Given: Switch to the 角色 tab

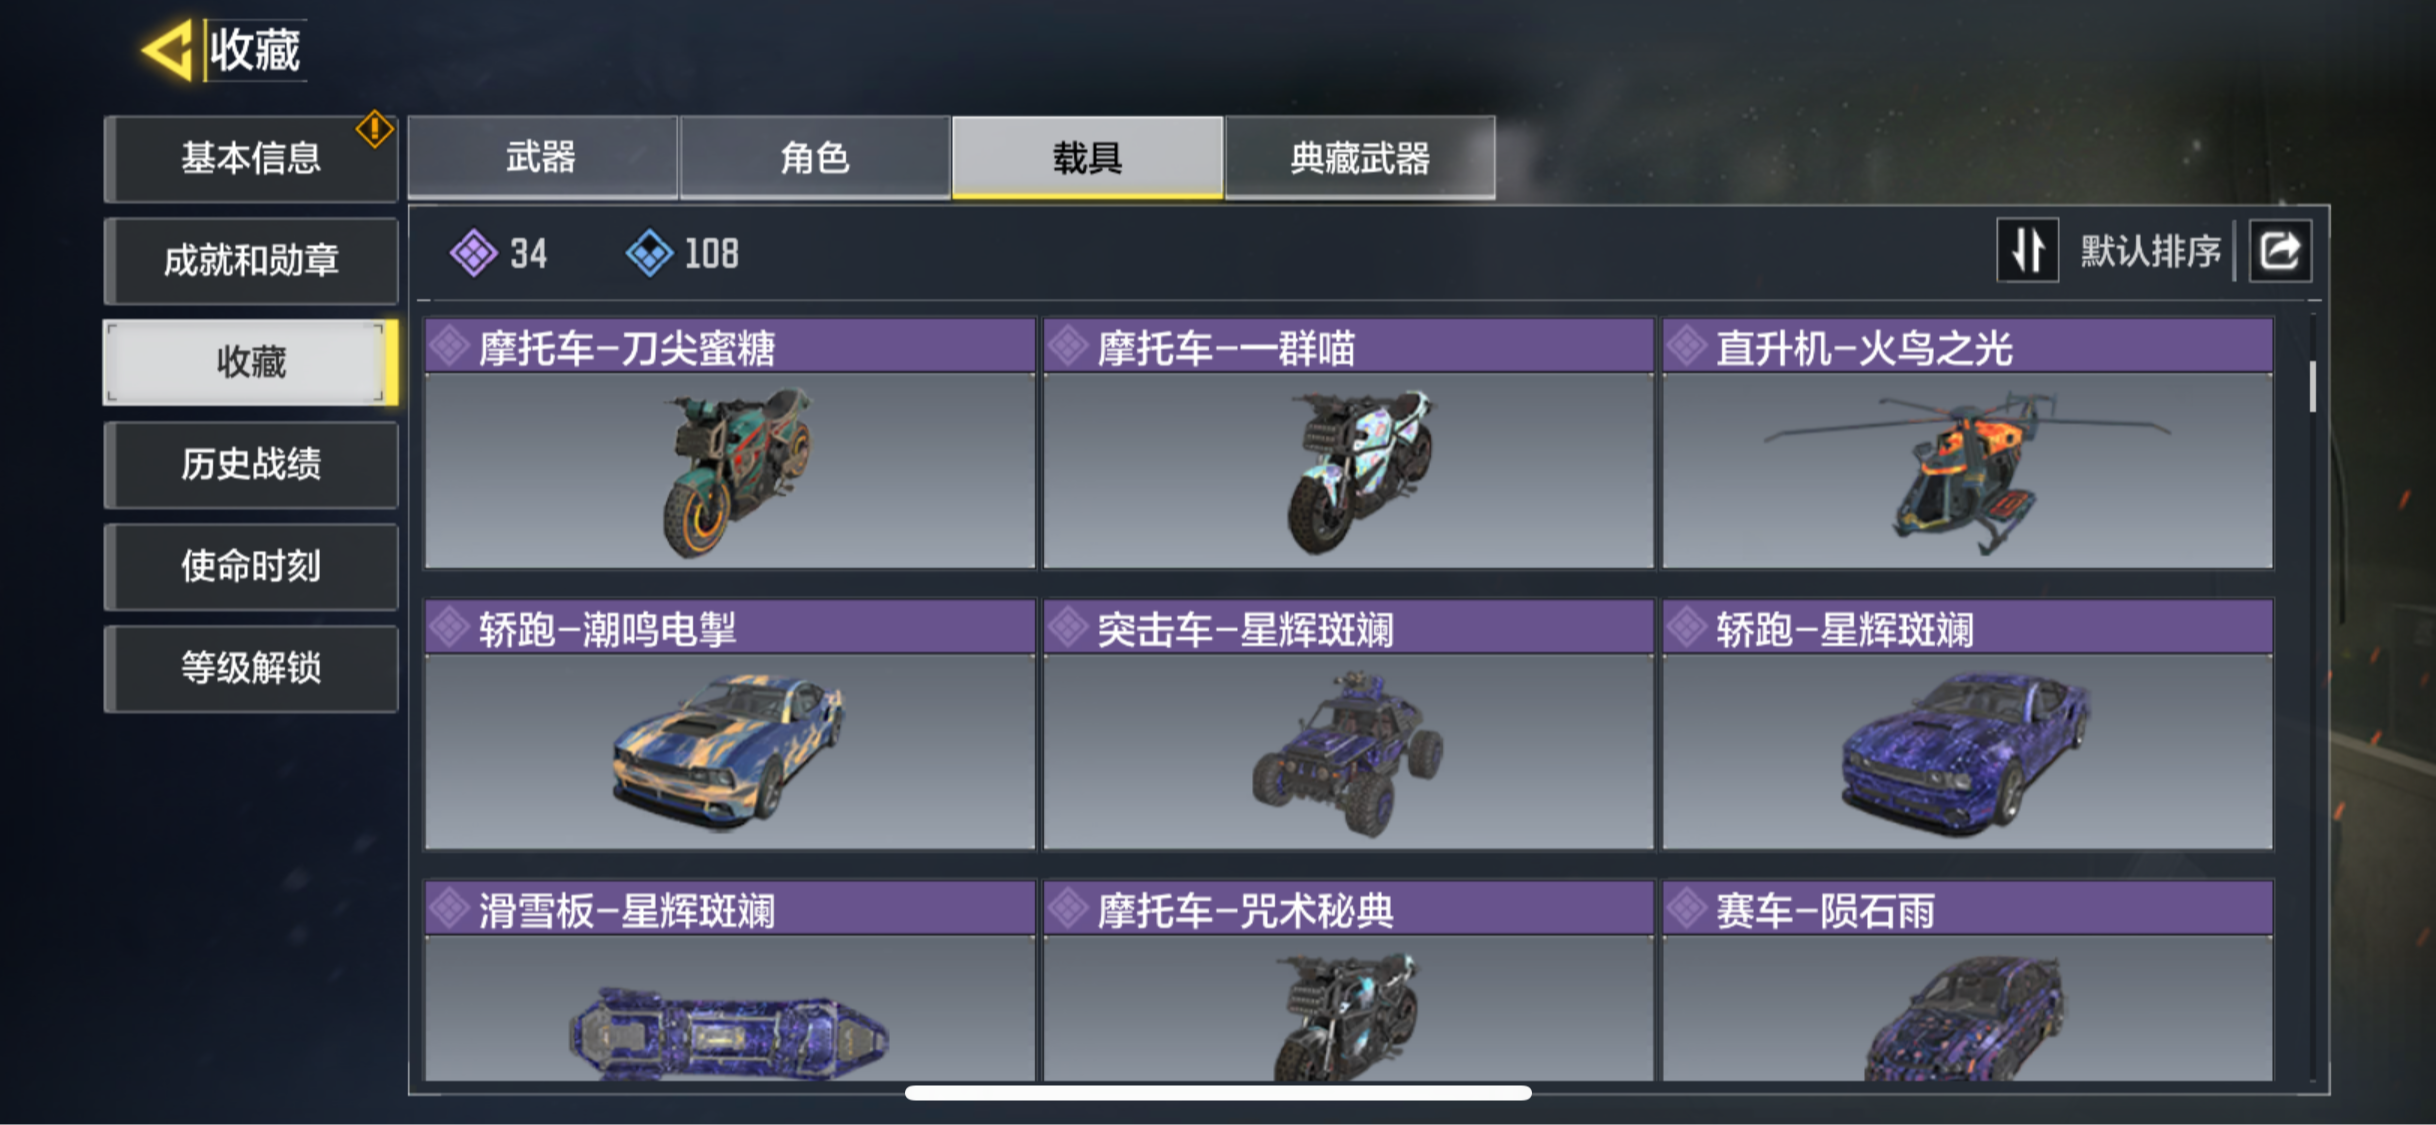Looking at the screenshot, I should pos(815,157).
